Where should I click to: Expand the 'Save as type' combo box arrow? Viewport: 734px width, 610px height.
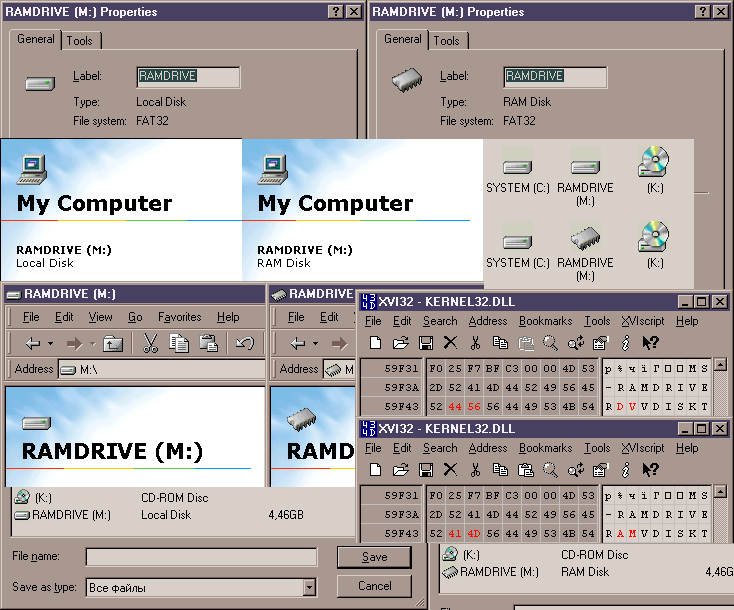(309, 587)
